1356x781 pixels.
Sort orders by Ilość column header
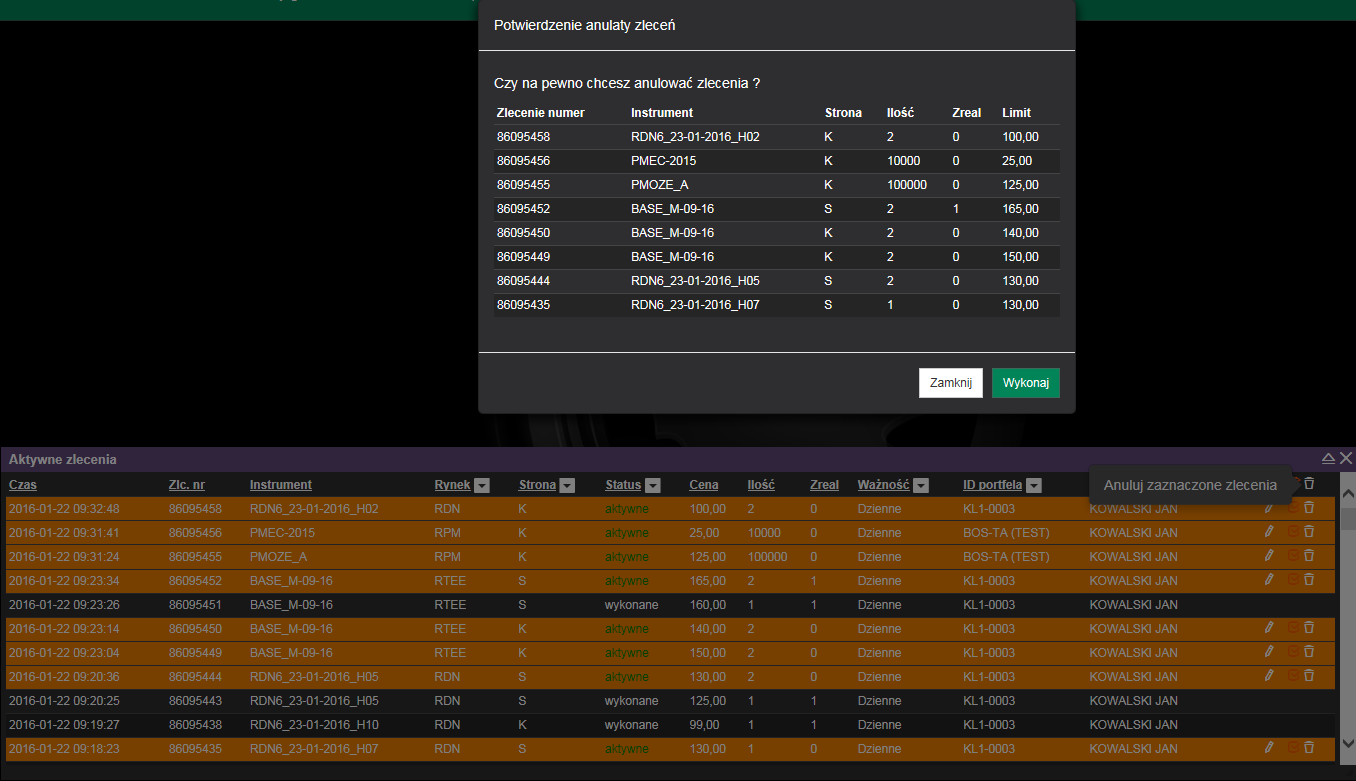coord(761,485)
